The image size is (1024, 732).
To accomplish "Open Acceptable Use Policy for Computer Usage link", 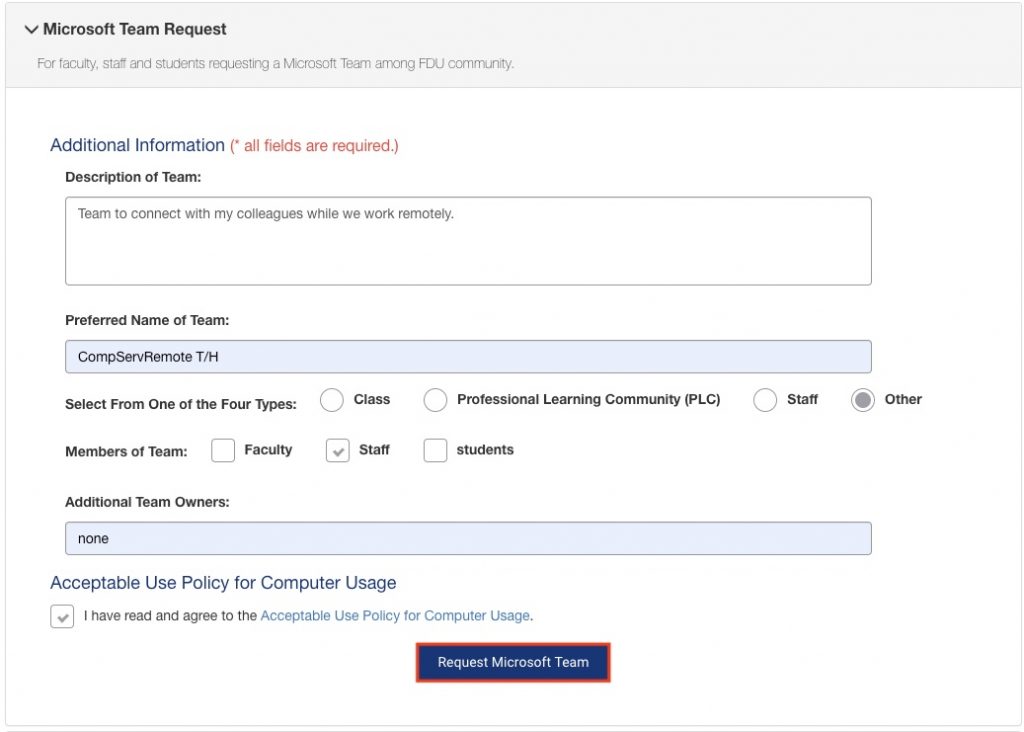I will (x=395, y=615).
